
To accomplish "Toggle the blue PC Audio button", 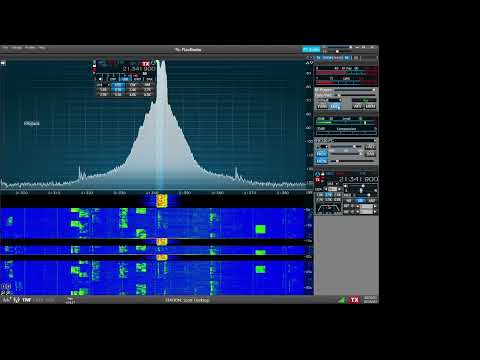I will click(311, 50).
